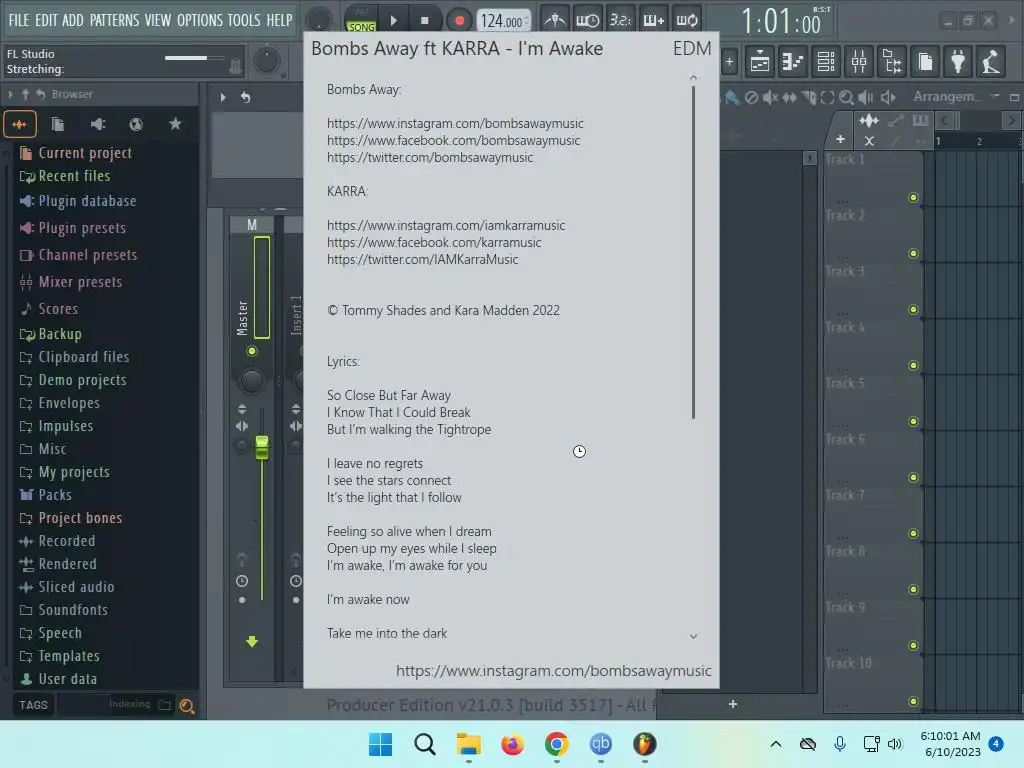Open the VIEW menu
This screenshot has width=1024, height=768.
tap(157, 20)
